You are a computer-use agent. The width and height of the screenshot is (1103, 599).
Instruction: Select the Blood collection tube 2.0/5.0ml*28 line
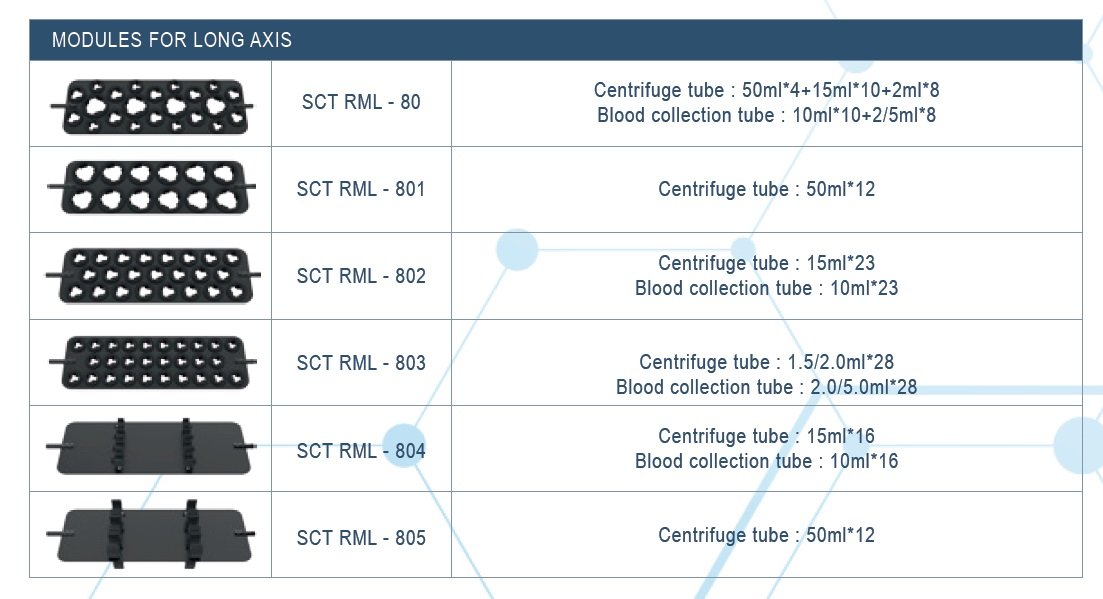pyautogui.click(x=766, y=387)
